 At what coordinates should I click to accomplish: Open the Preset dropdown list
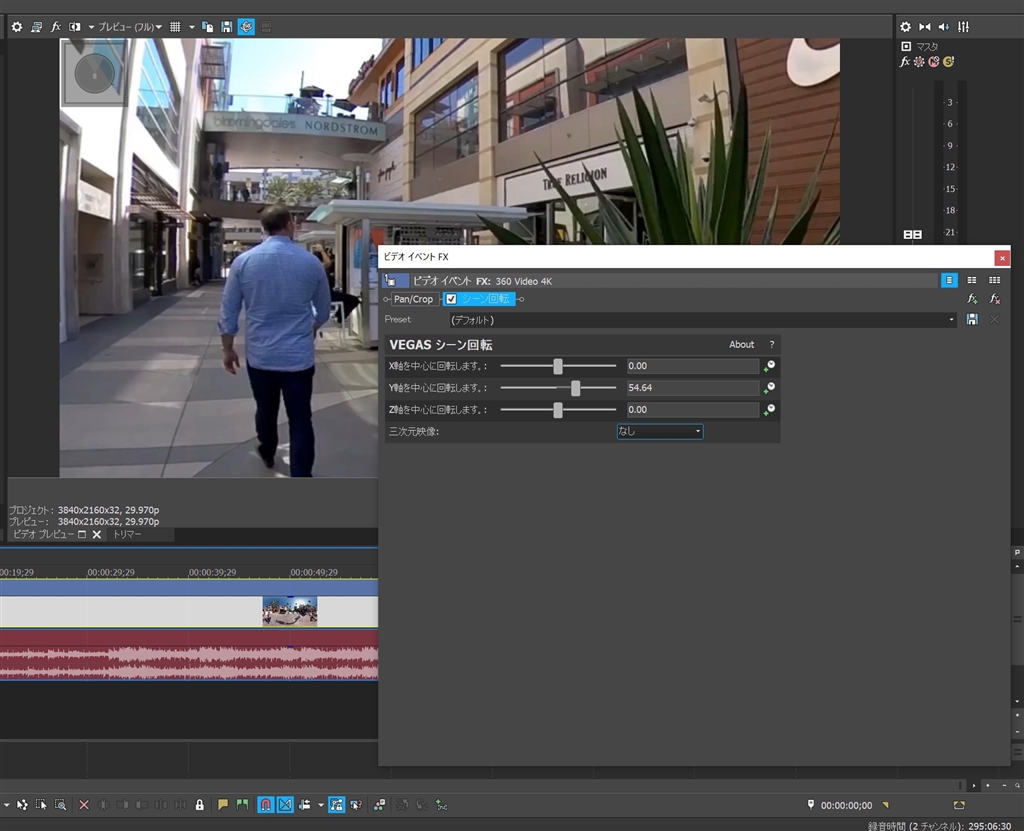(952, 320)
